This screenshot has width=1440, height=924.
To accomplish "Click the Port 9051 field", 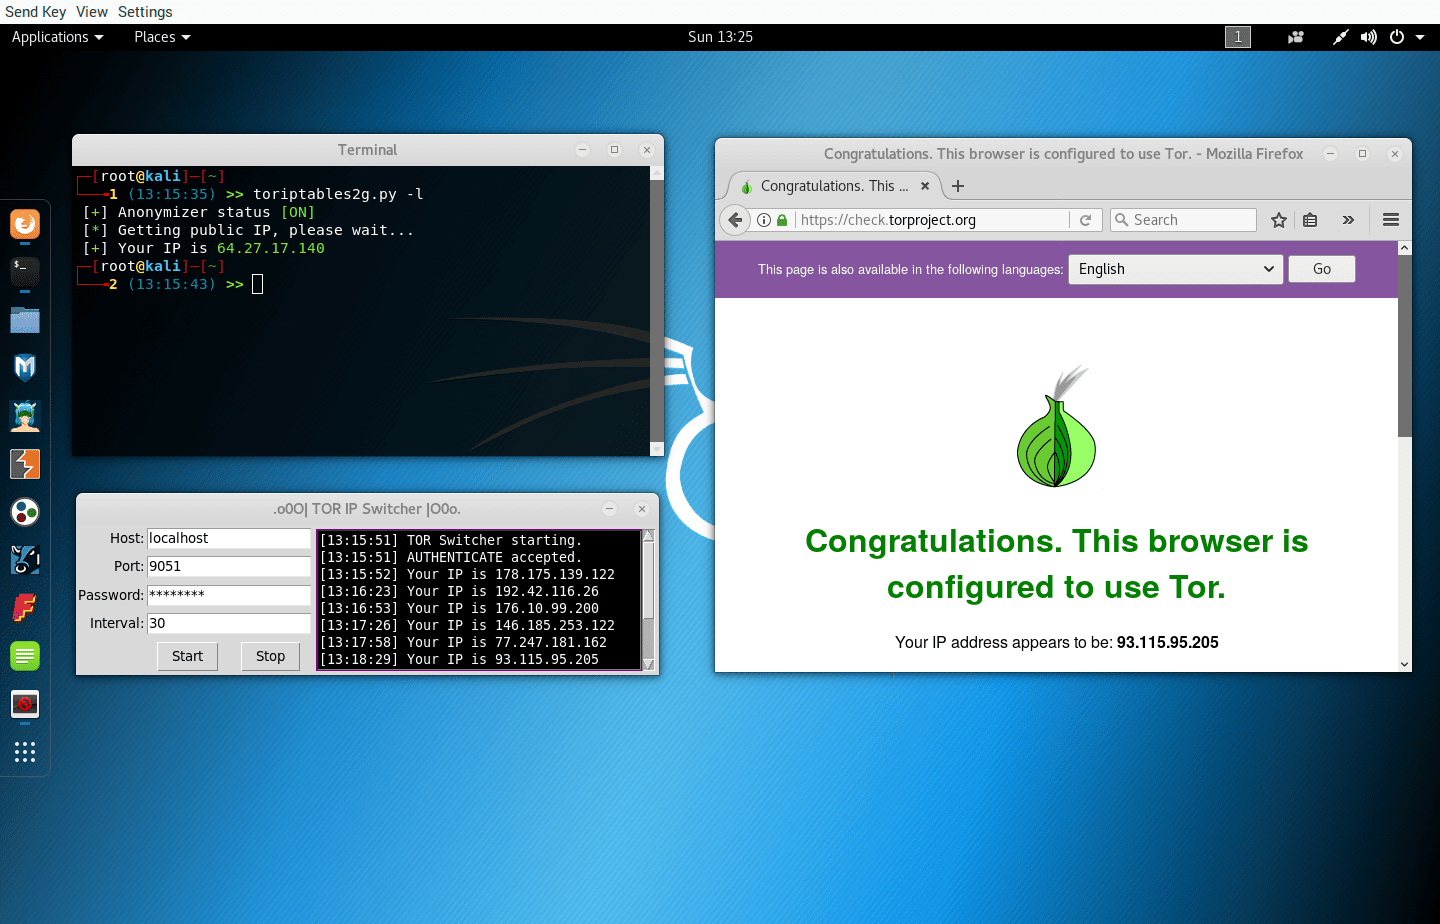I will [x=229, y=566].
